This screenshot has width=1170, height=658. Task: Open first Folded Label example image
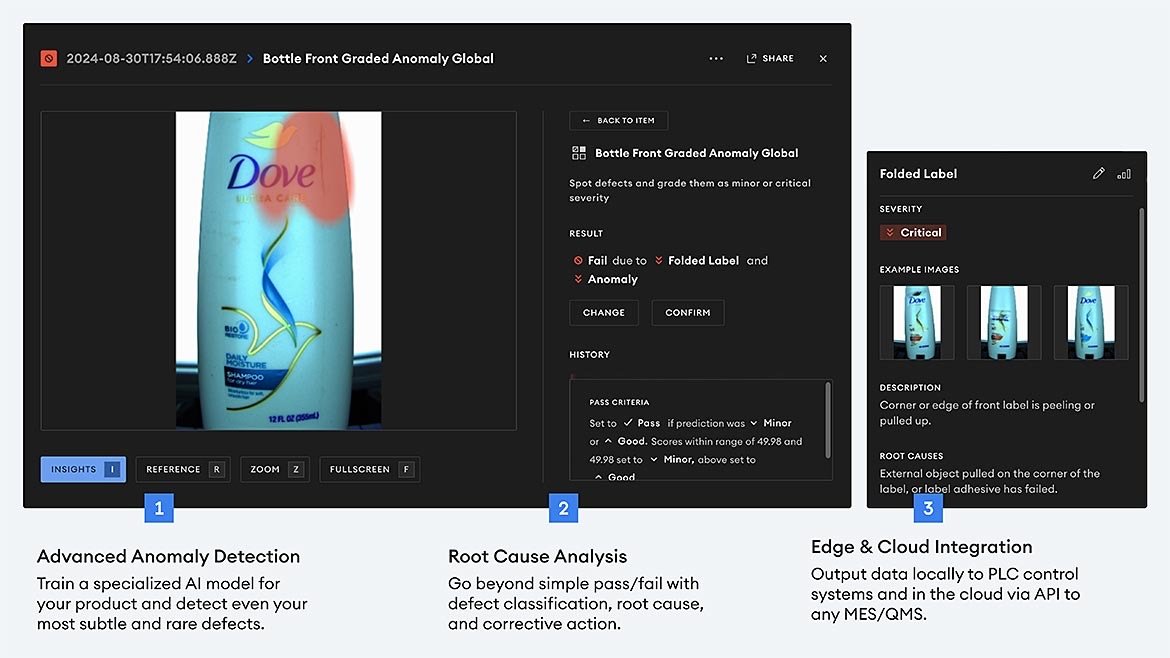[x=917, y=322]
